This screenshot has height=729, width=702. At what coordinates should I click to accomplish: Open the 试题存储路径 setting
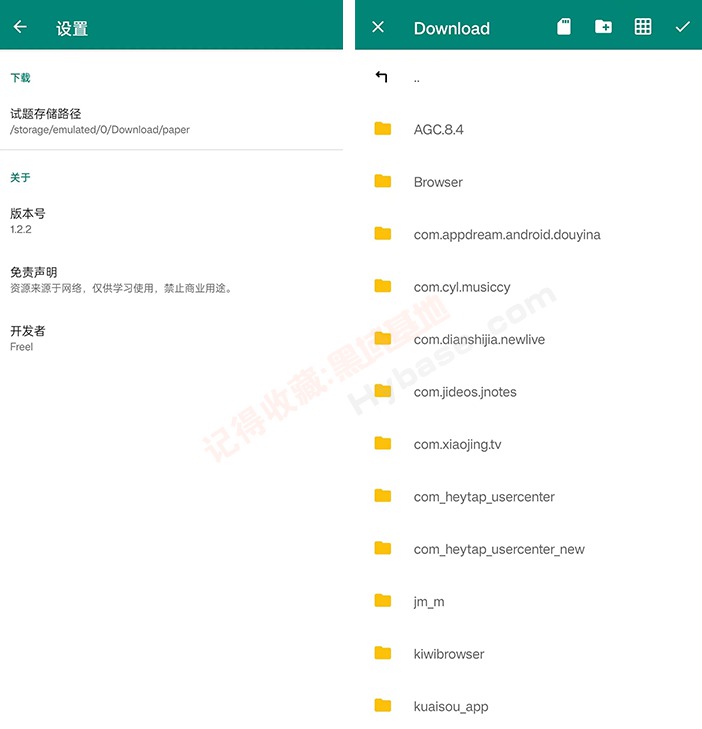[x=171, y=121]
